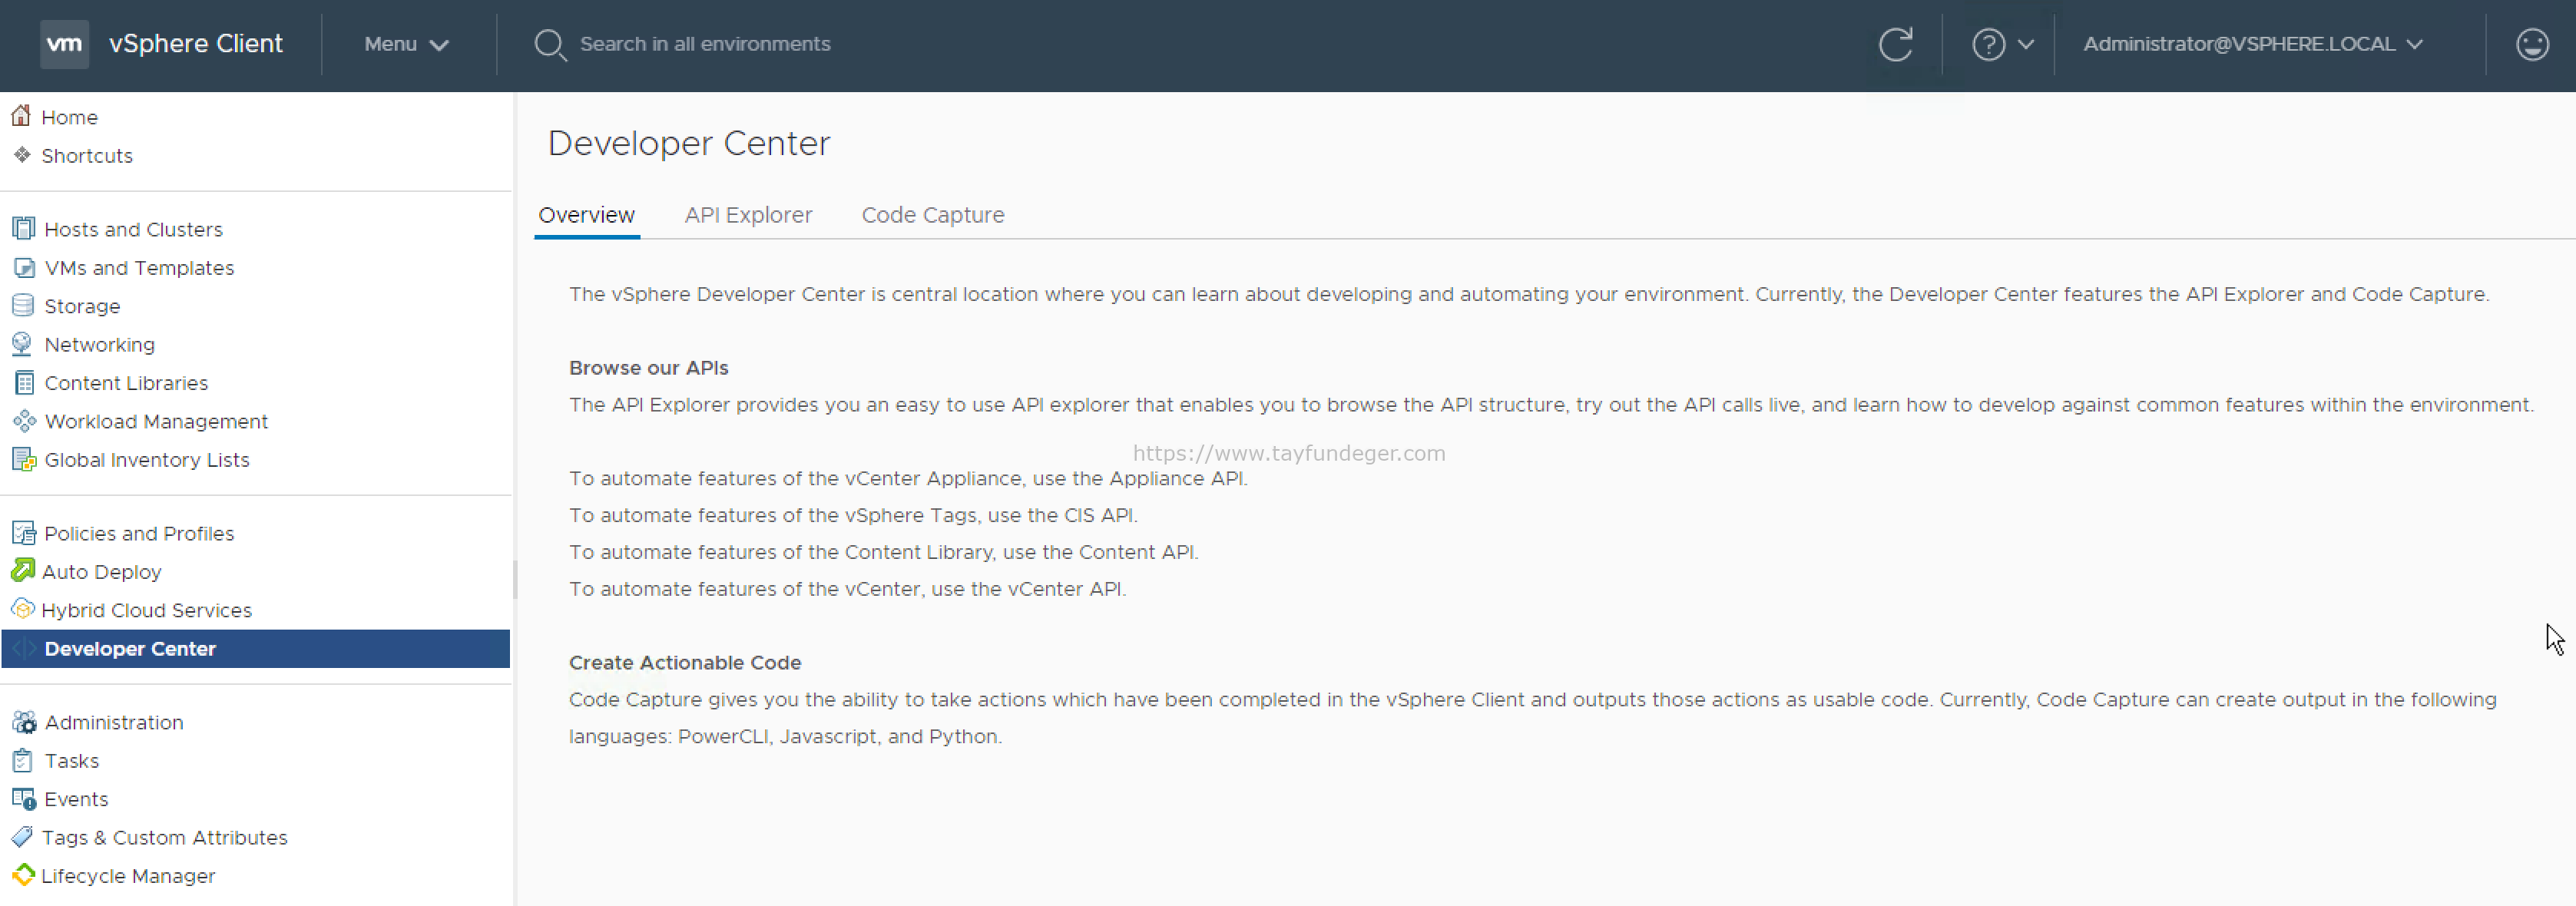Open Administration
This screenshot has width=2576, height=906.
pos(114,722)
